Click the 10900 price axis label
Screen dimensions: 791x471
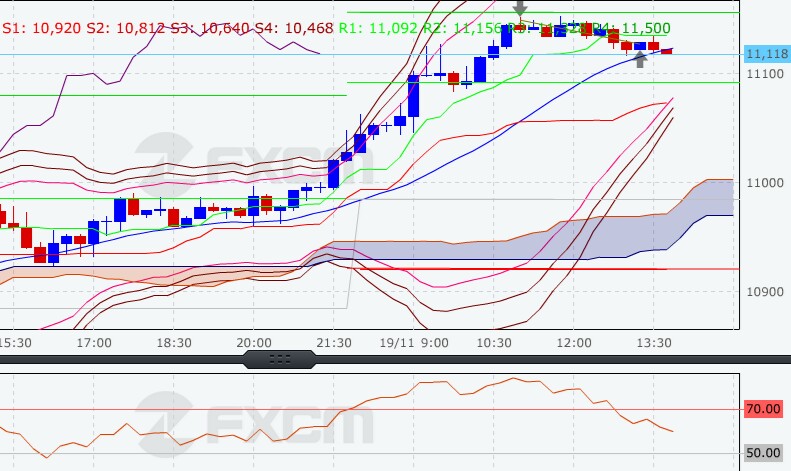(x=765, y=291)
